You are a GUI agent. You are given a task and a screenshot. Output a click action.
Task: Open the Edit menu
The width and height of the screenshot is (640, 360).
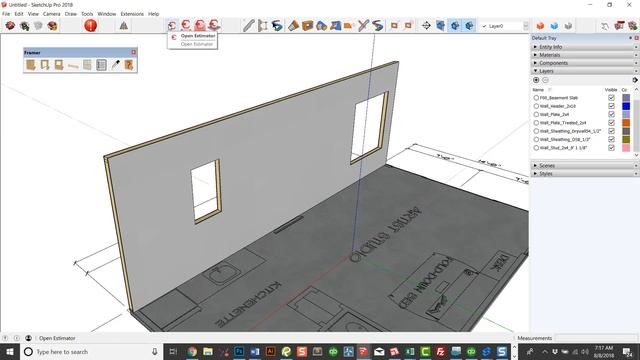click(x=19, y=14)
